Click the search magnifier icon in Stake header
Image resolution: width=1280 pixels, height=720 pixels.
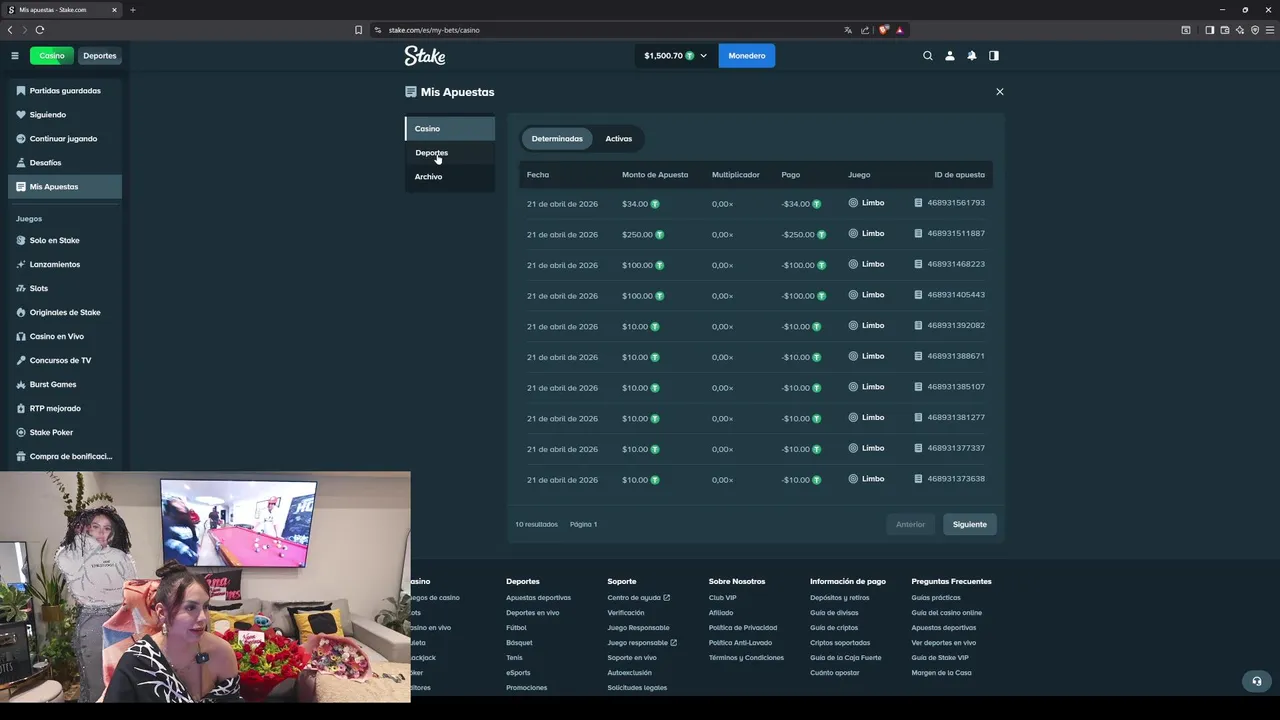pyautogui.click(x=928, y=56)
